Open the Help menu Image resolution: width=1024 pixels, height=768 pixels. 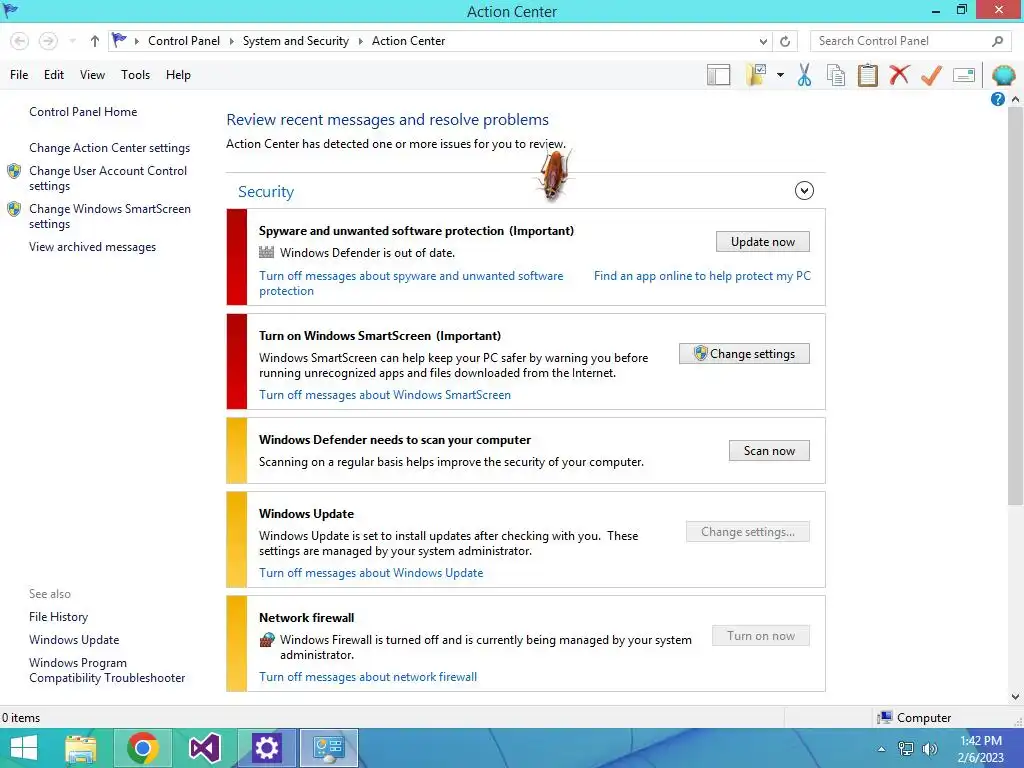[178, 75]
